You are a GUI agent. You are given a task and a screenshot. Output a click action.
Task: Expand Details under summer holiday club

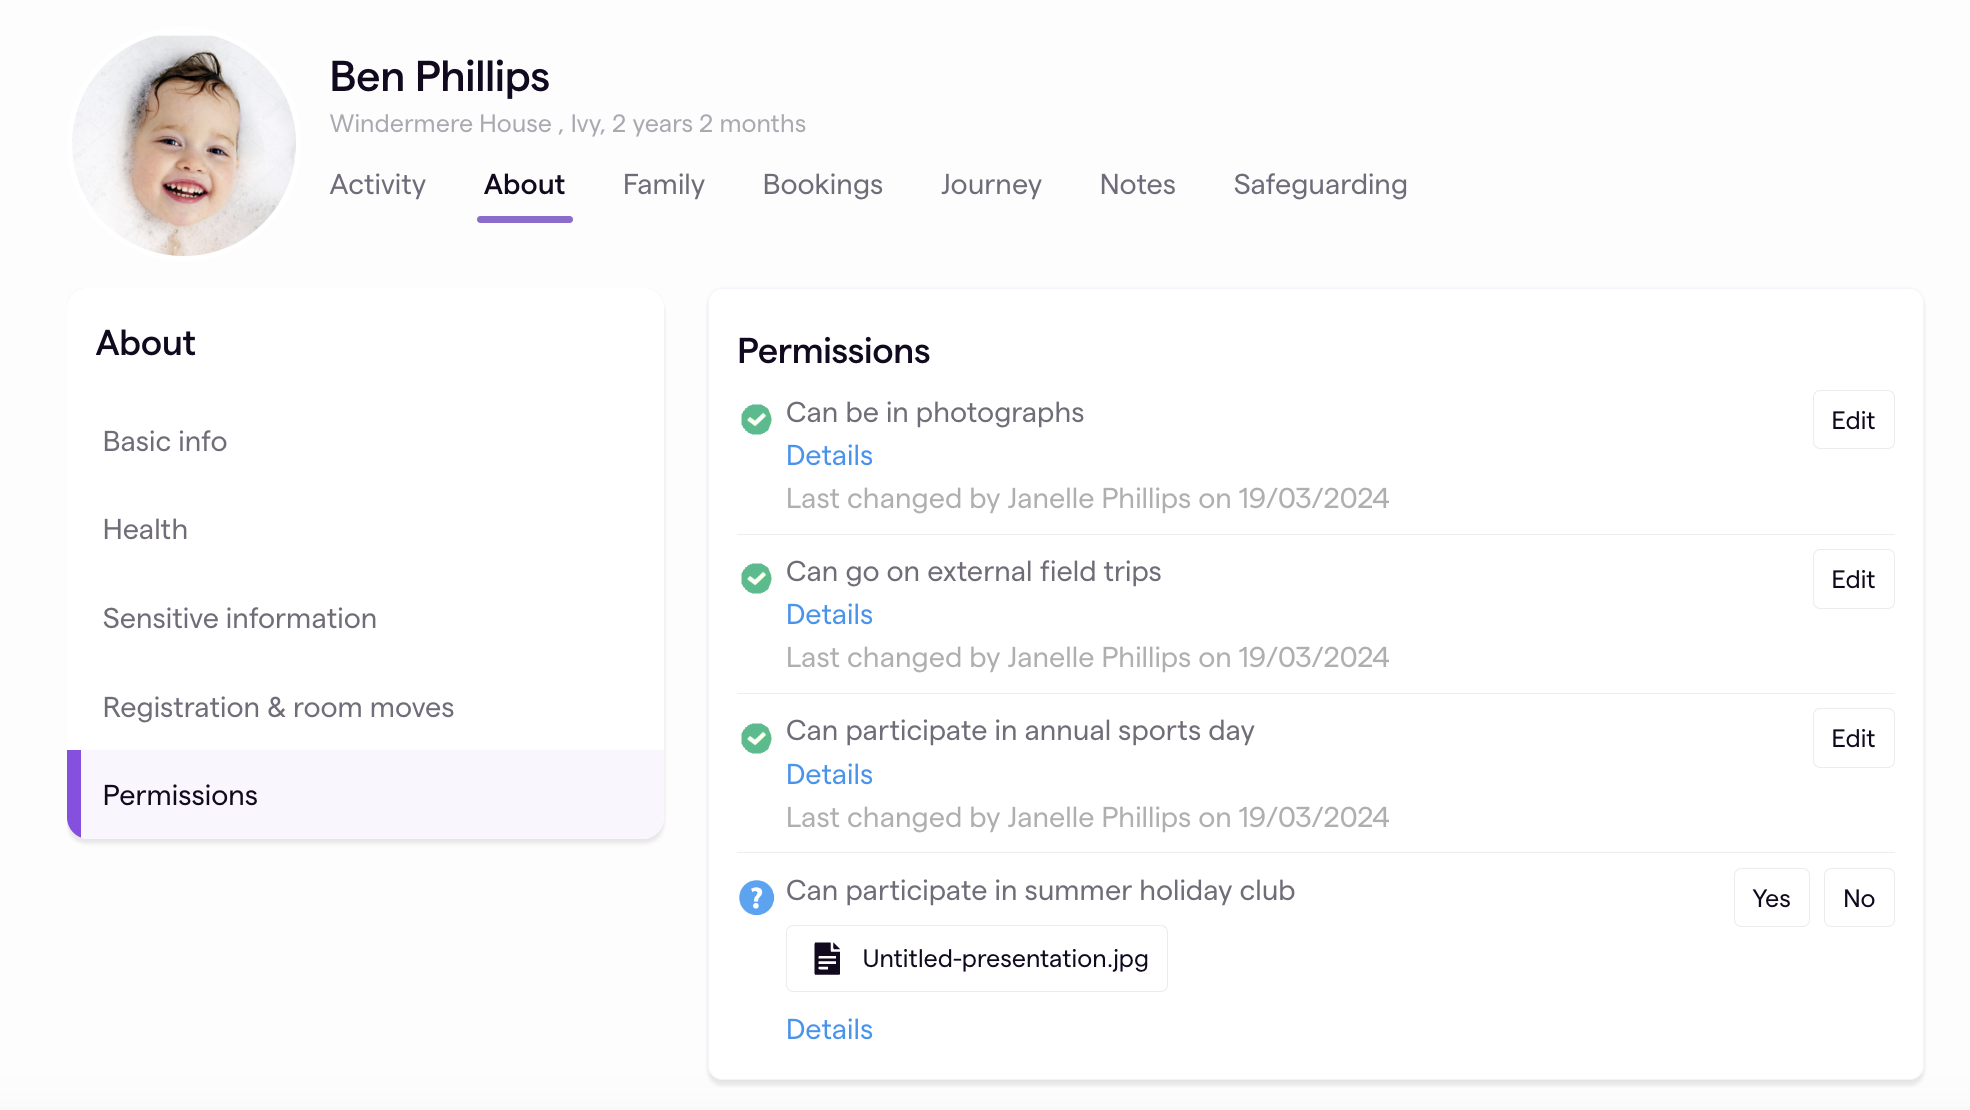tap(829, 1029)
